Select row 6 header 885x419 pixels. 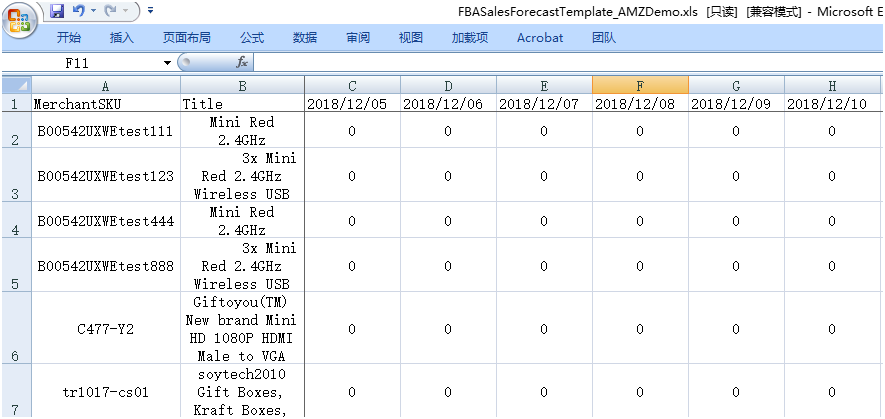14,328
